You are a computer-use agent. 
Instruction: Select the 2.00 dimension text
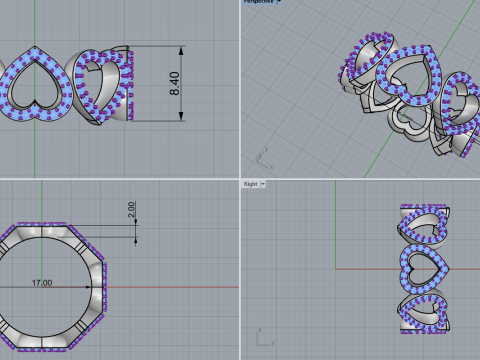click(x=131, y=209)
